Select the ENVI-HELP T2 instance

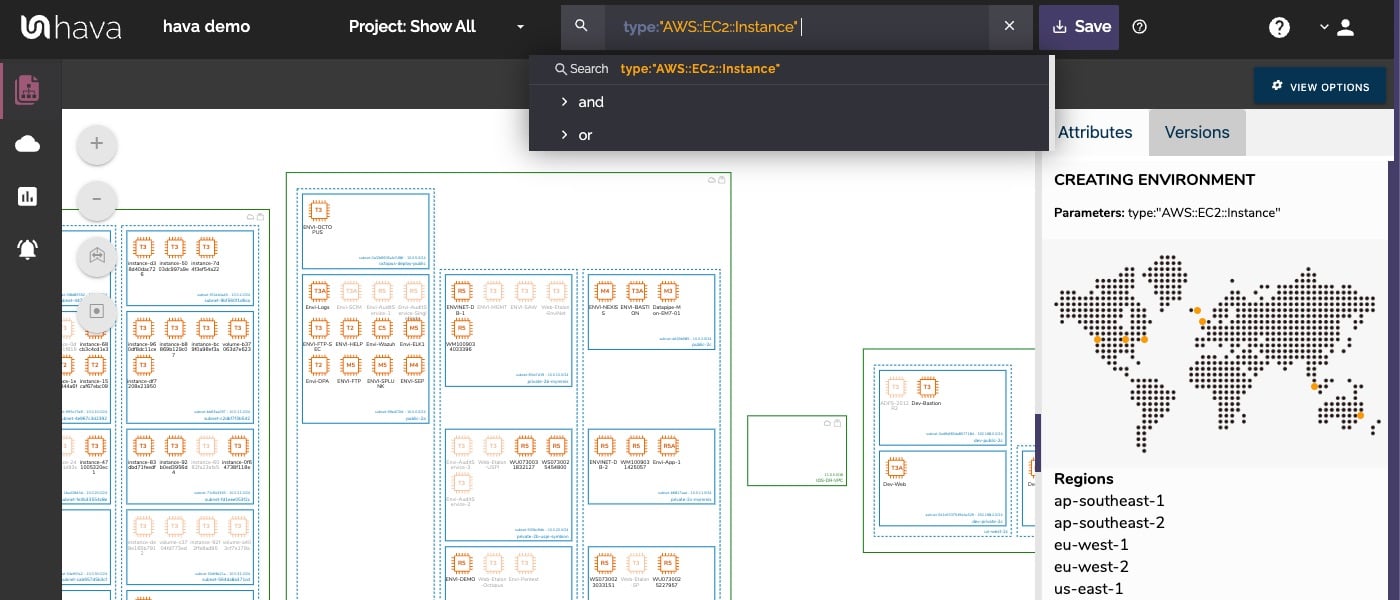point(350,328)
